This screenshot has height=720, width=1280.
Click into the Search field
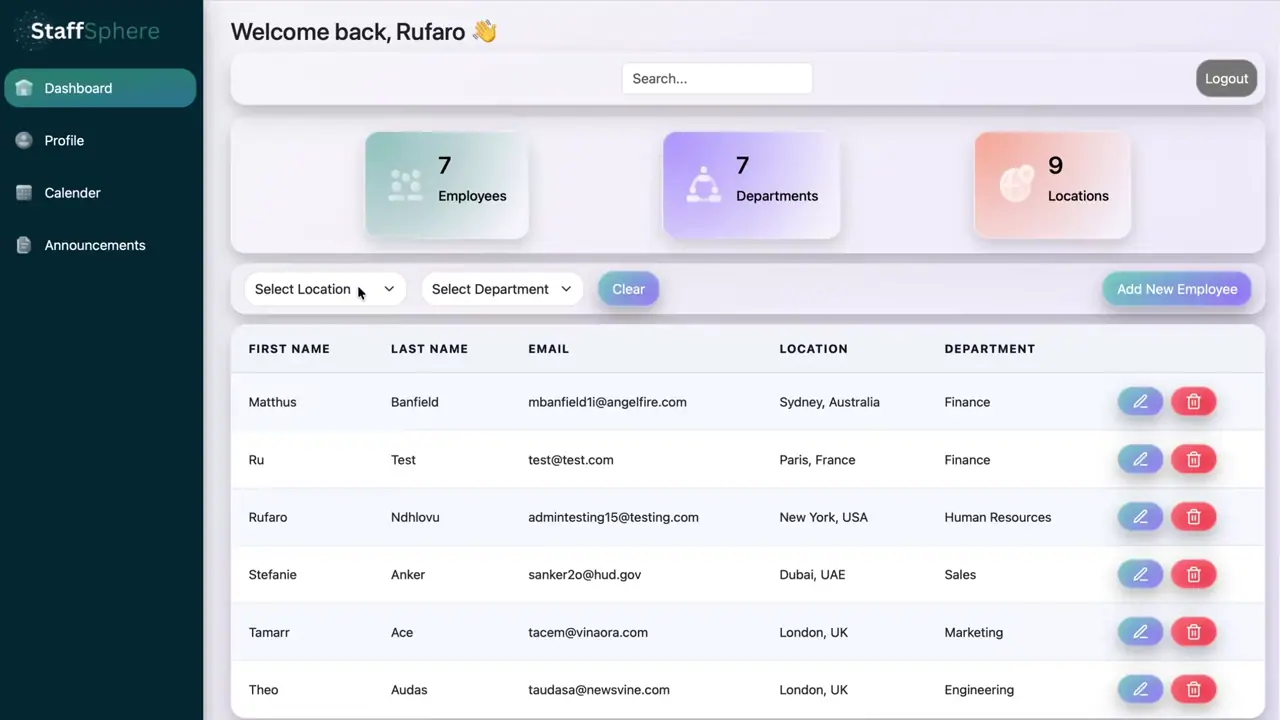[x=717, y=79]
